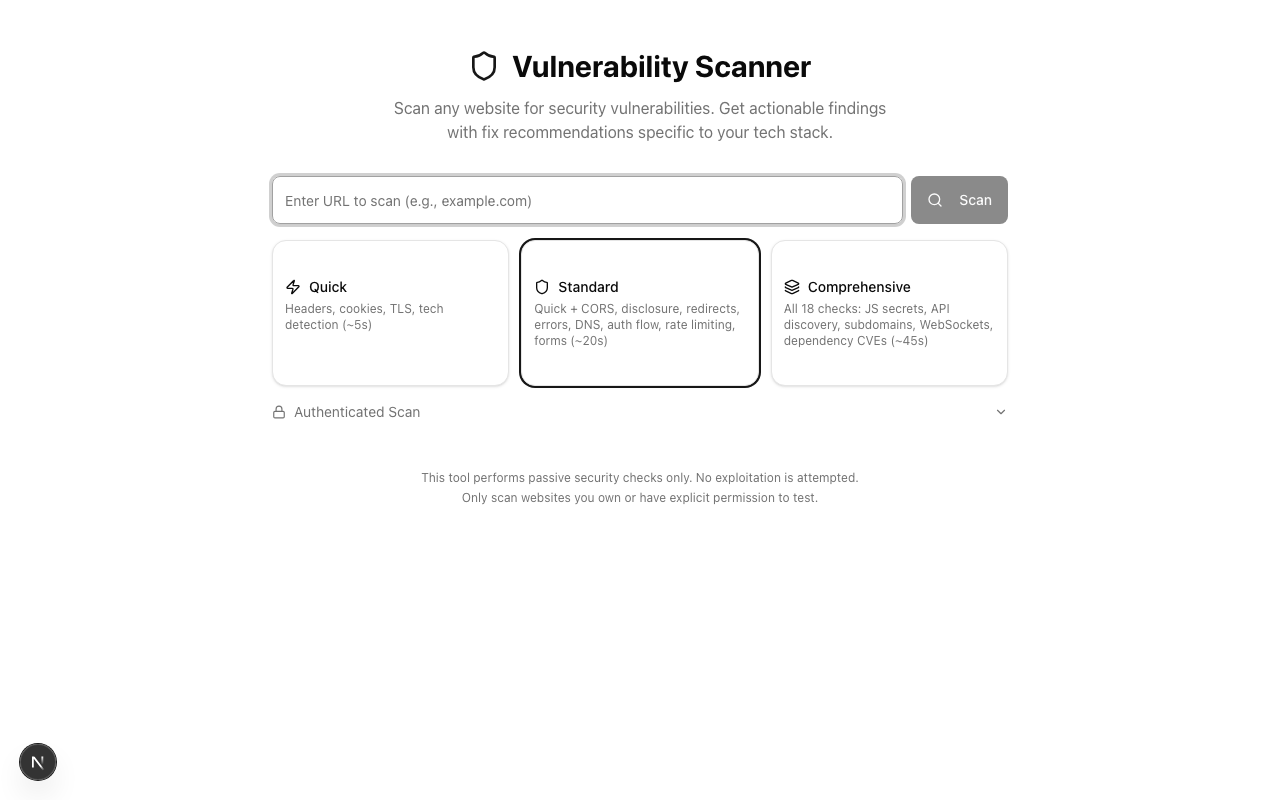Open the Authenticated Scan disclosure row

[x=640, y=411]
